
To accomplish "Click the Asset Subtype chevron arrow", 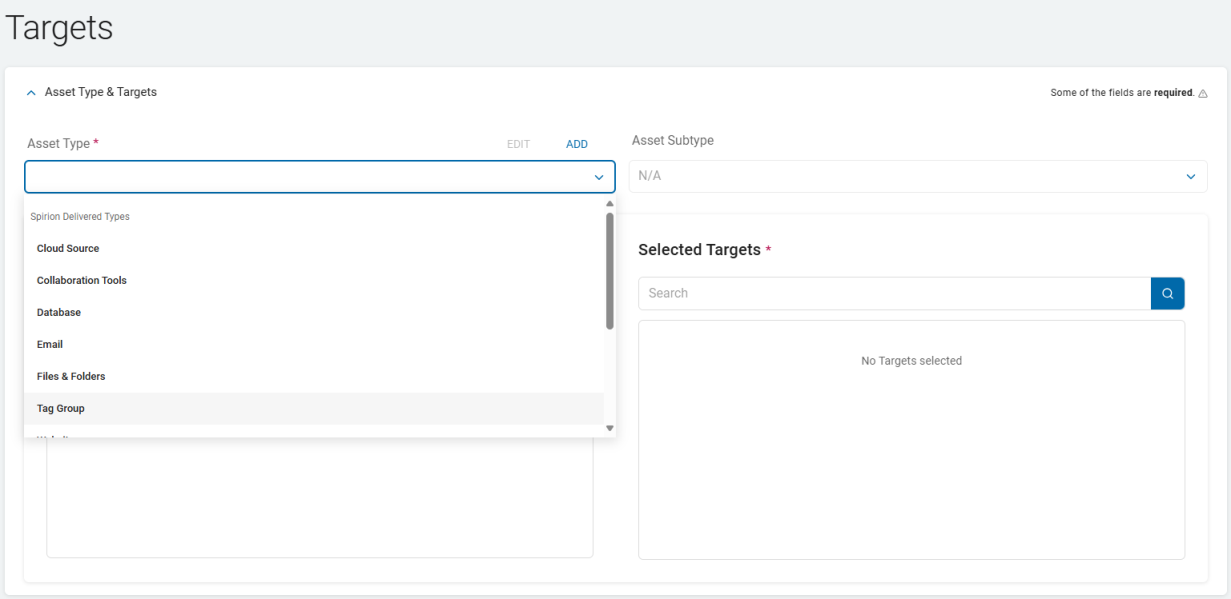I will tap(1190, 177).
